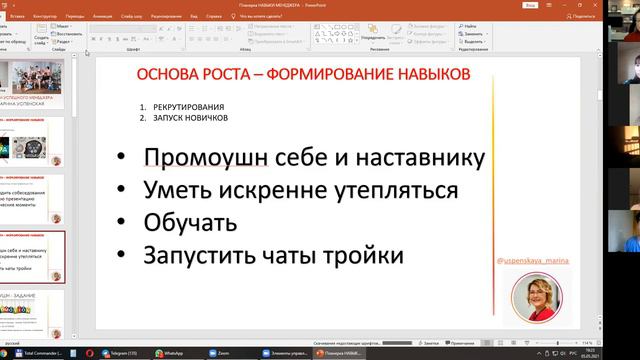640x360 pixels.
Task: Start slide show from status bar icon
Action: click(x=527, y=343)
